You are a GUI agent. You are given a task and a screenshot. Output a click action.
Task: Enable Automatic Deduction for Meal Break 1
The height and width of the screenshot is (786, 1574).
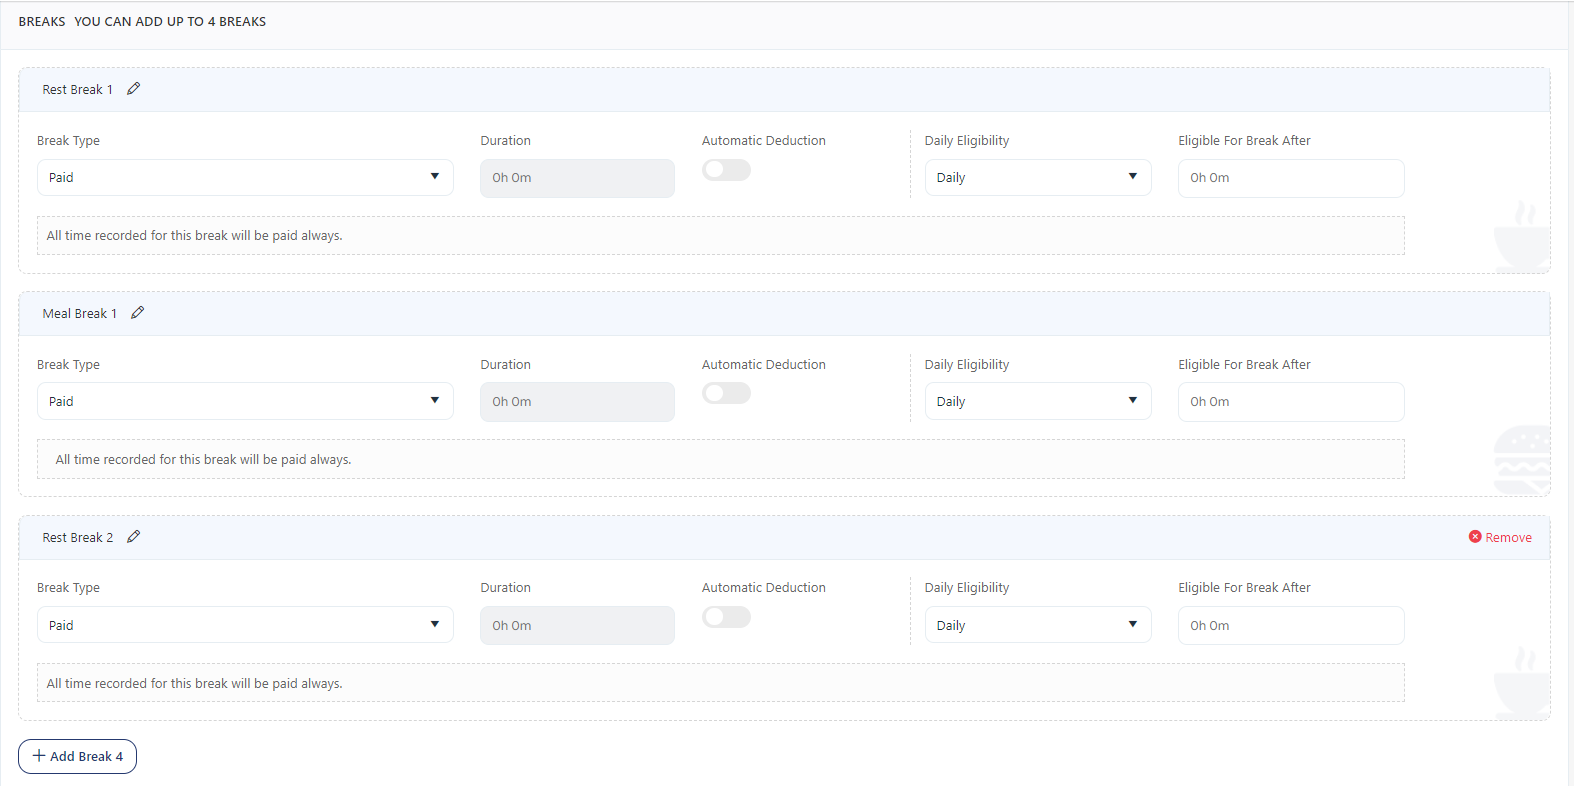tap(726, 394)
